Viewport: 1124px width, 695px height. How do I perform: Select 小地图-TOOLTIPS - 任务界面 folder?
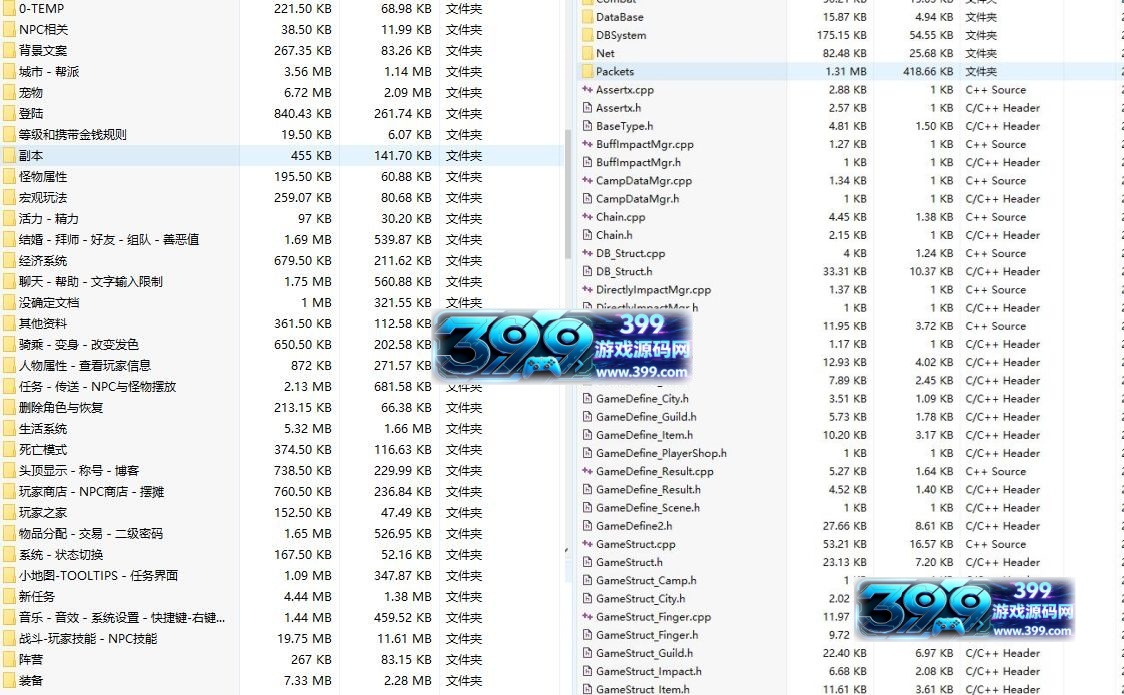[98, 575]
